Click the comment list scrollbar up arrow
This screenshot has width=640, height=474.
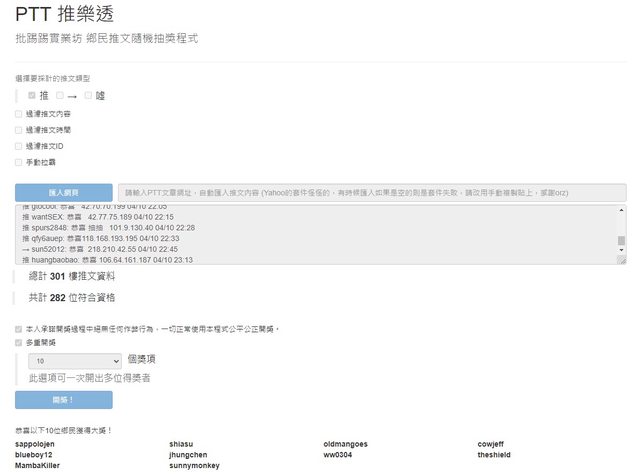621,209
